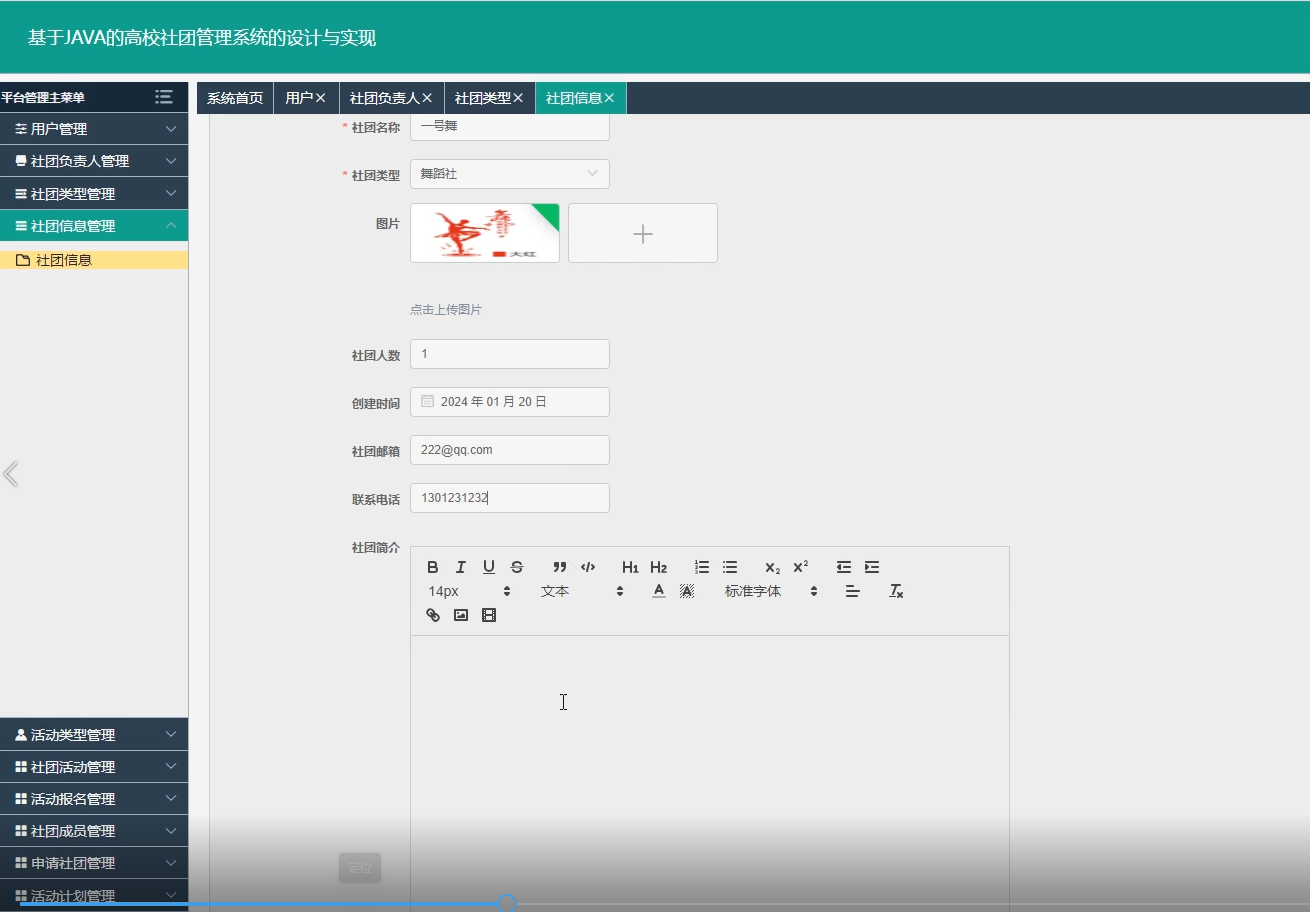The height and width of the screenshot is (912, 1310).
Task: Expand the 社团活动管理 menu
Action: [94, 767]
